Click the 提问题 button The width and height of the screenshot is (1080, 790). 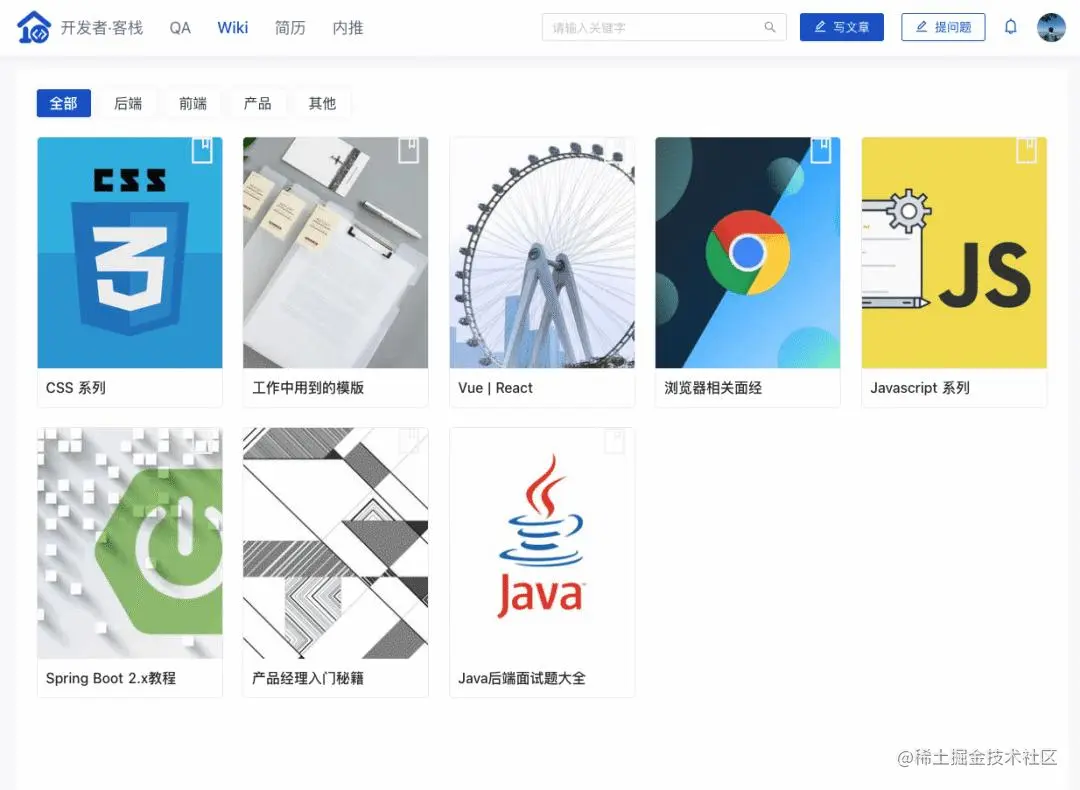point(943,27)
